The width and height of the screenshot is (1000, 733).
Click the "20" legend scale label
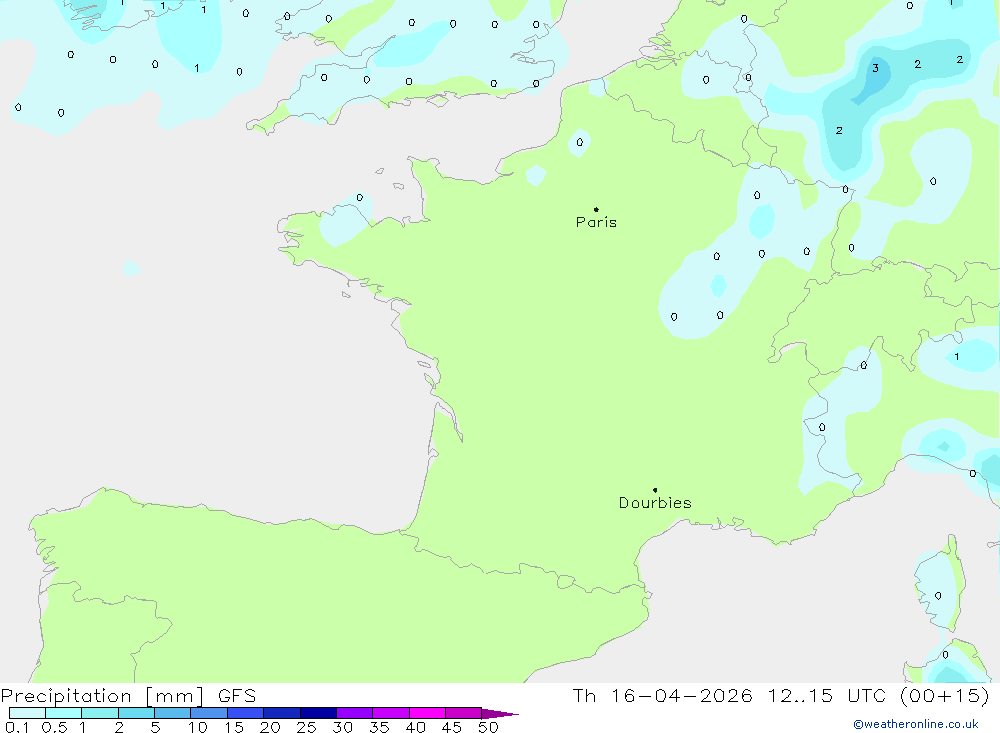(x=270, y=727)
